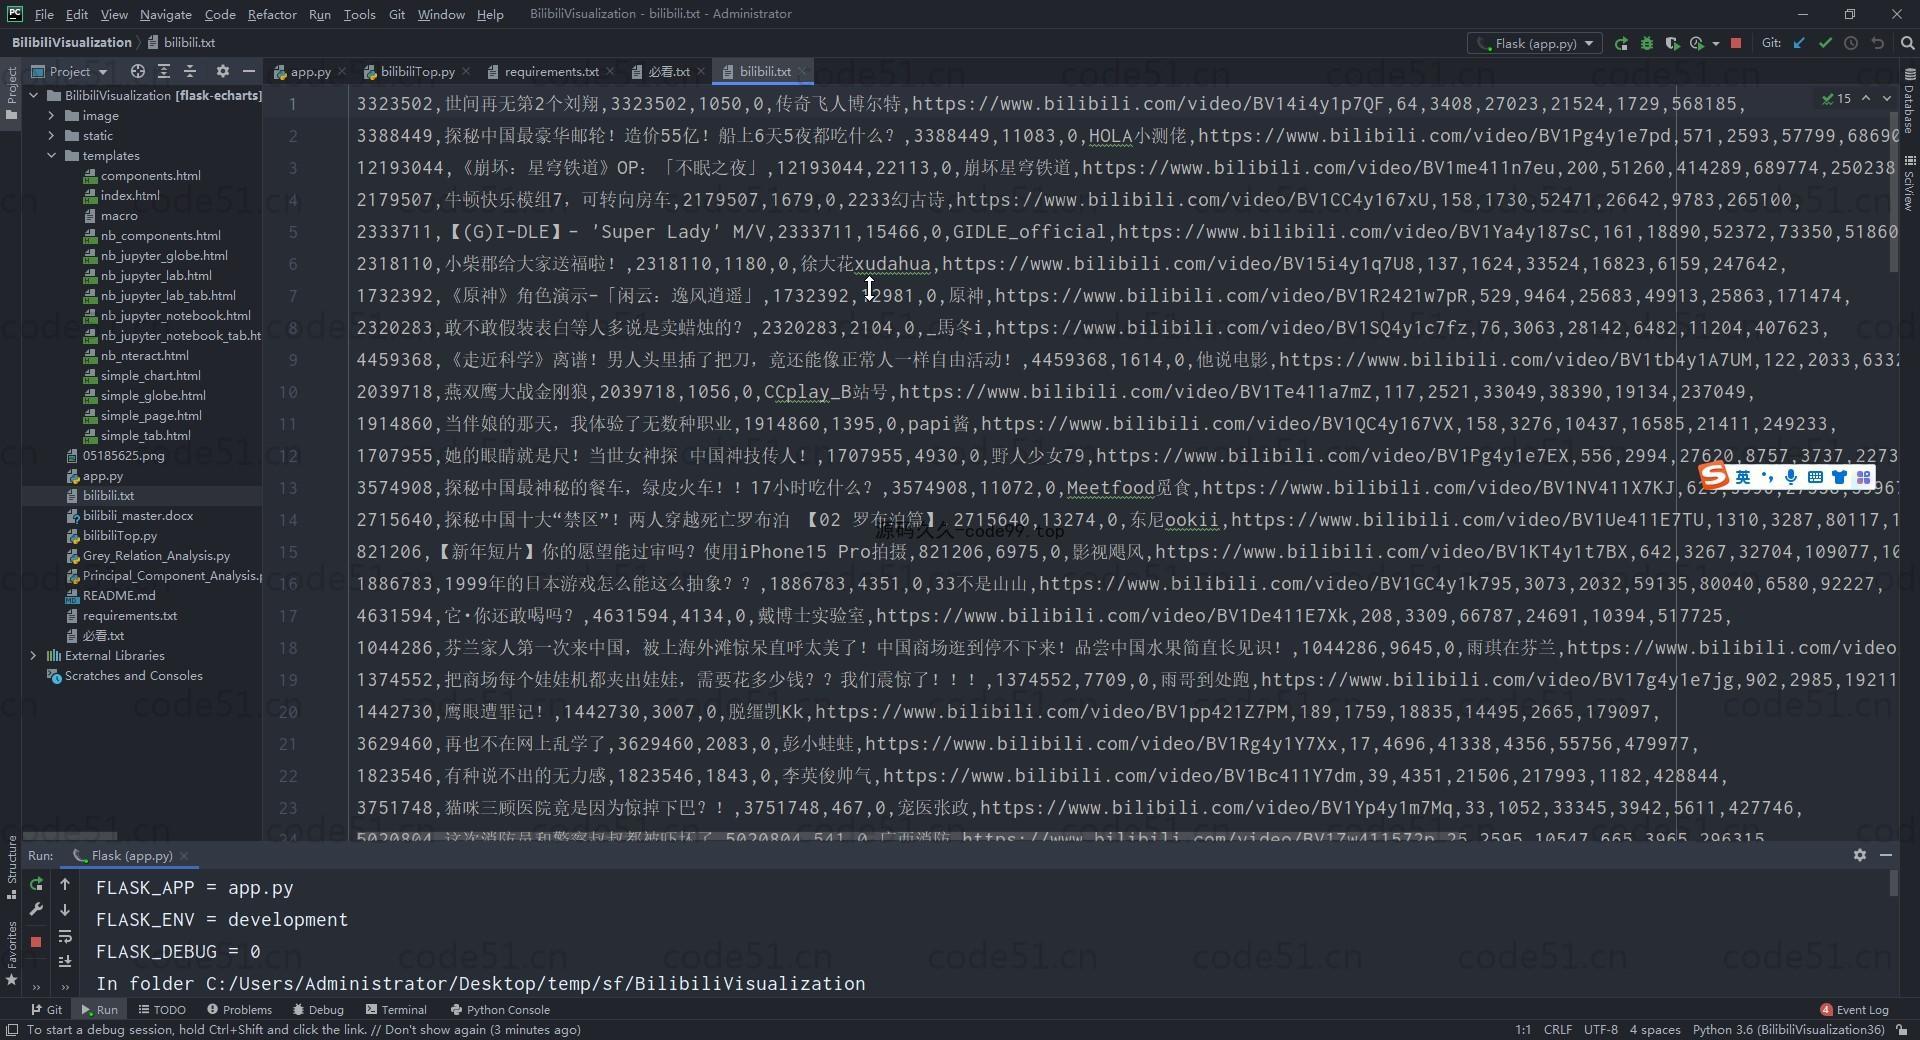
Task: Close the bilibili.txt editor tab
Action: [x=802, y=71]
